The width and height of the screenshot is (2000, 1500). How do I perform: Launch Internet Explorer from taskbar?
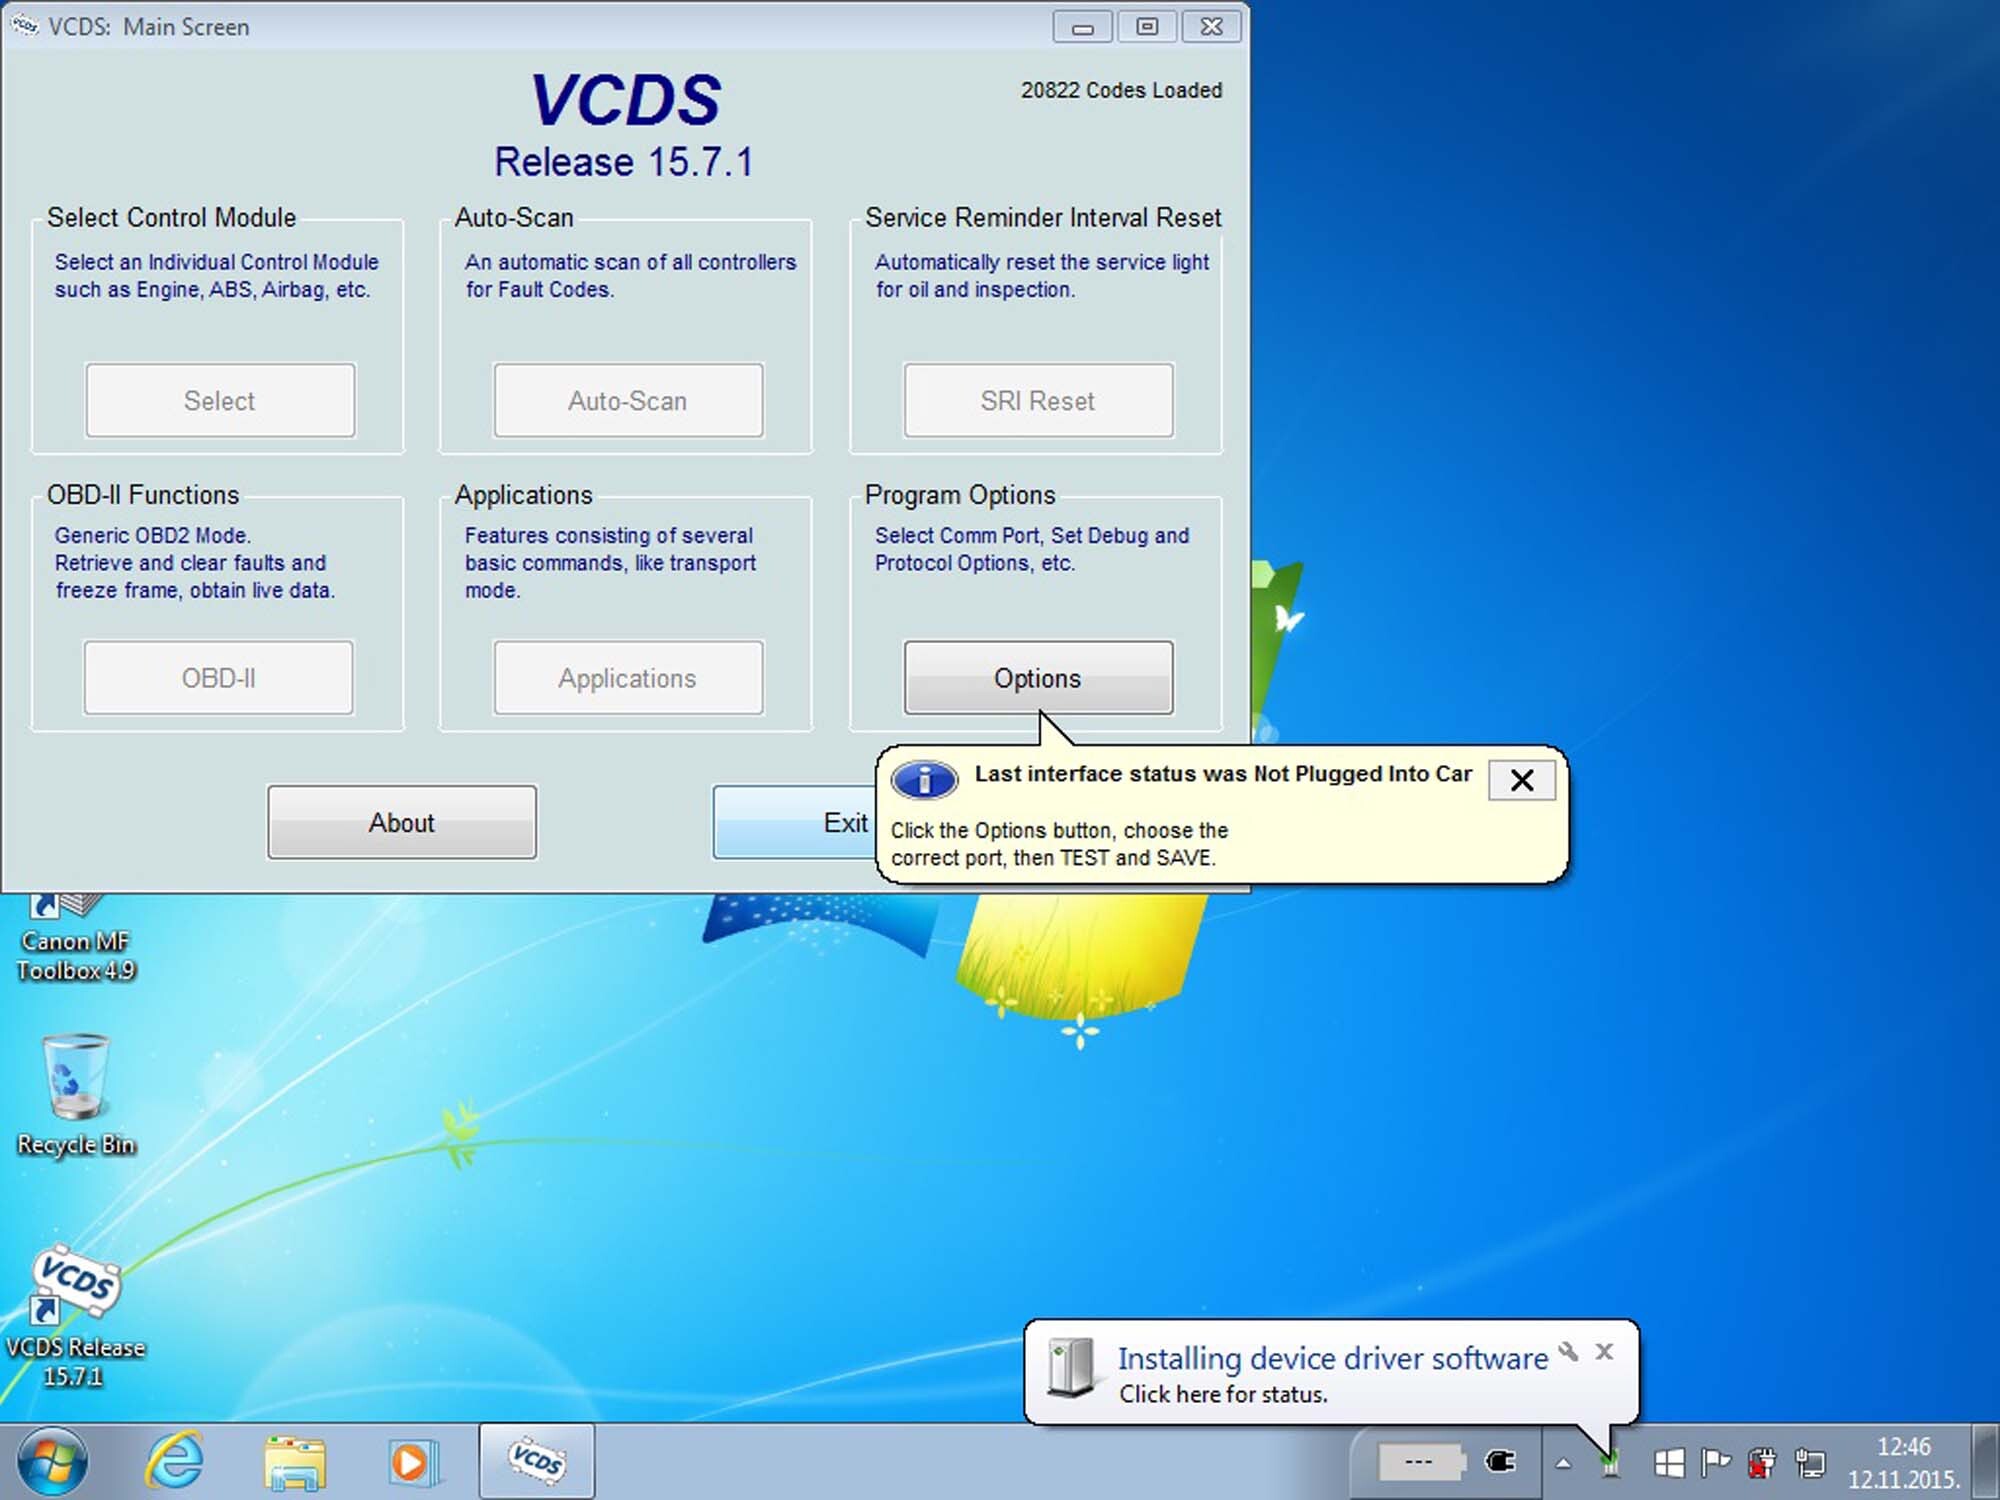[175, 1461]
